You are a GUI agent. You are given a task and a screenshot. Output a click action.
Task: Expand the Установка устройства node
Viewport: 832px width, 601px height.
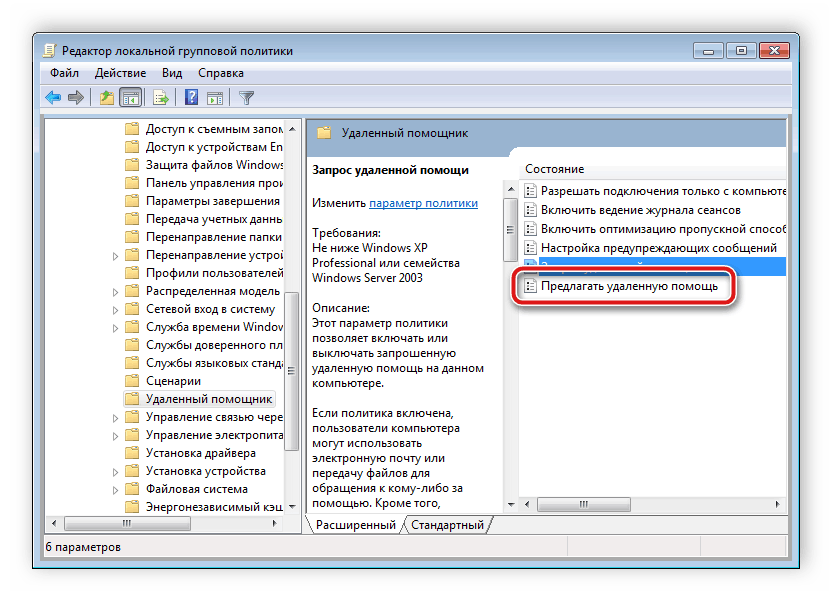pyautogui.click(x=116, y=471)
